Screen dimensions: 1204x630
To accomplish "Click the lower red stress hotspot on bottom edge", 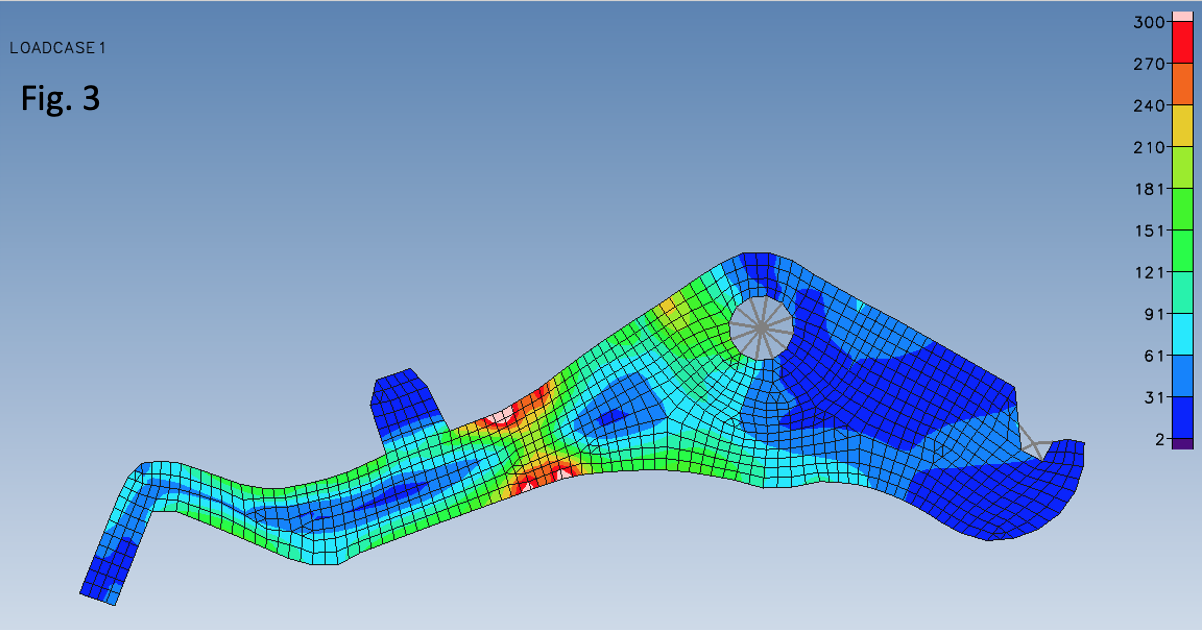I will (545, 472).
